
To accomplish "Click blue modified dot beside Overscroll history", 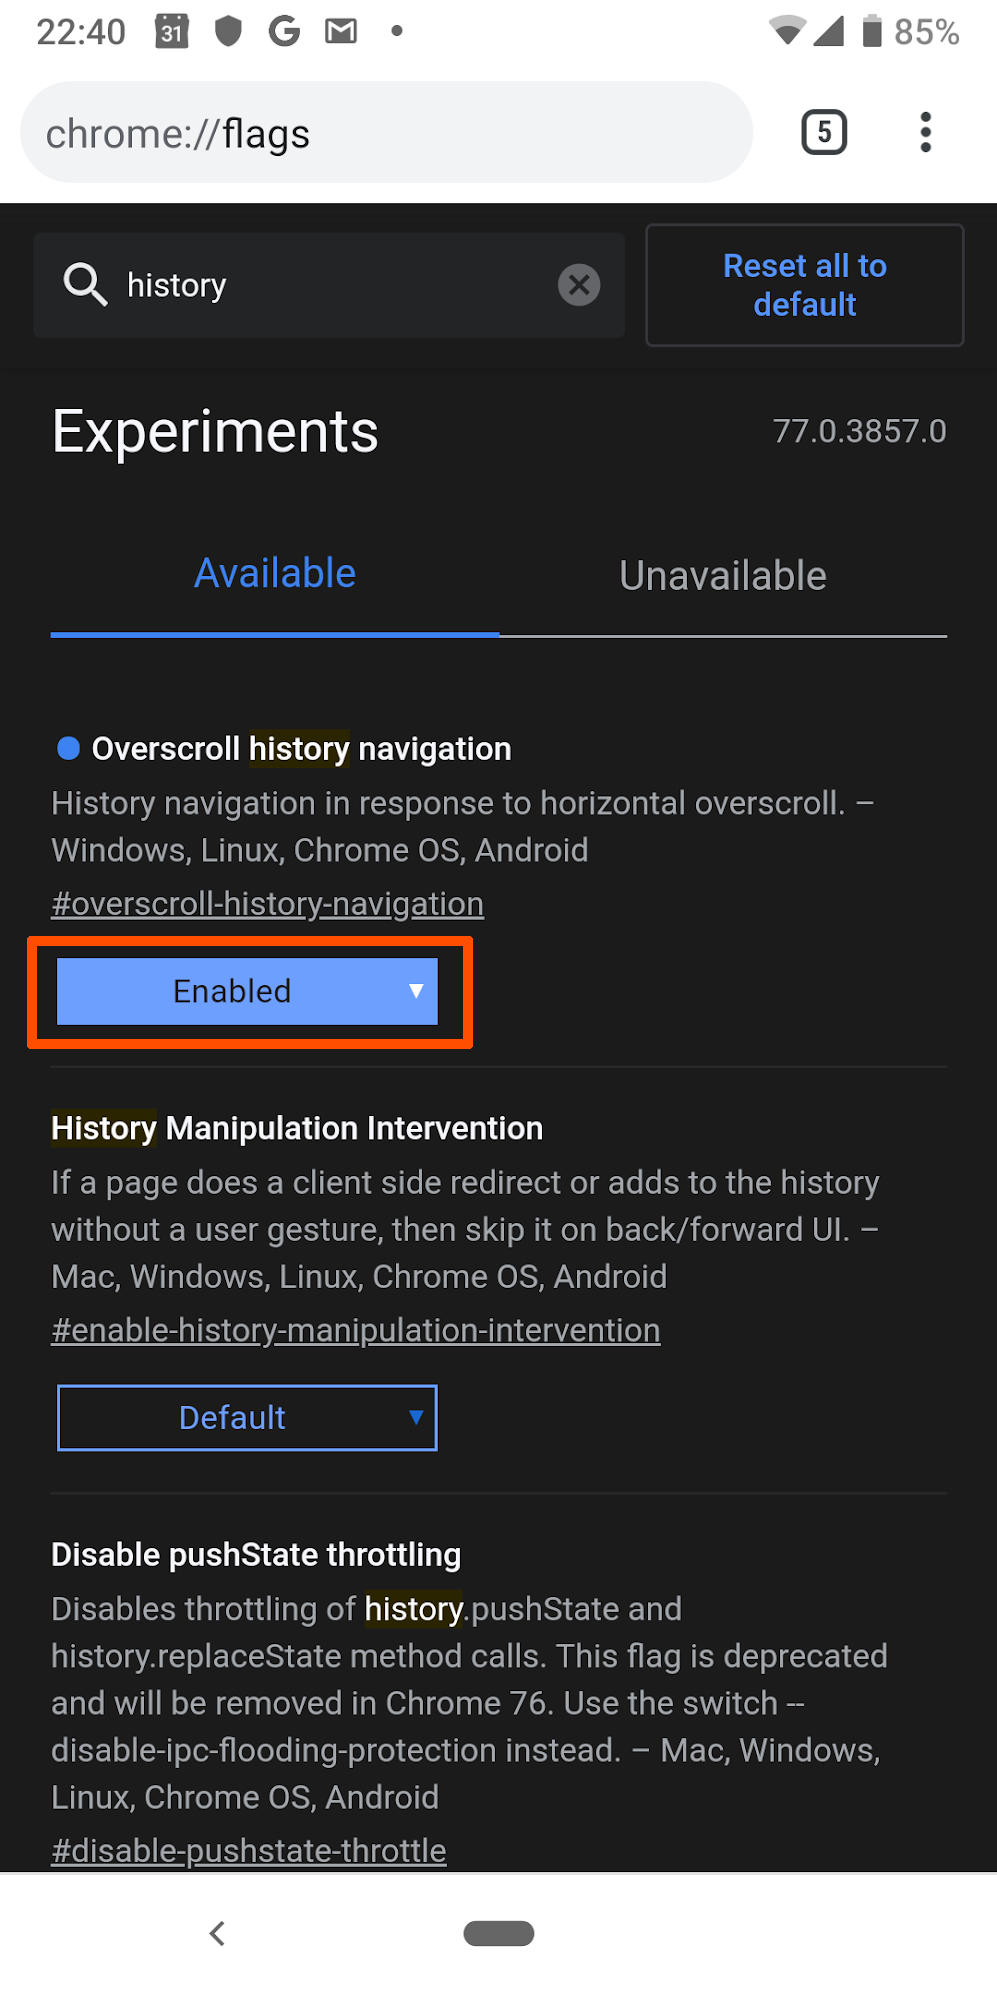I will pyautogui.click(x=68, y=748).
